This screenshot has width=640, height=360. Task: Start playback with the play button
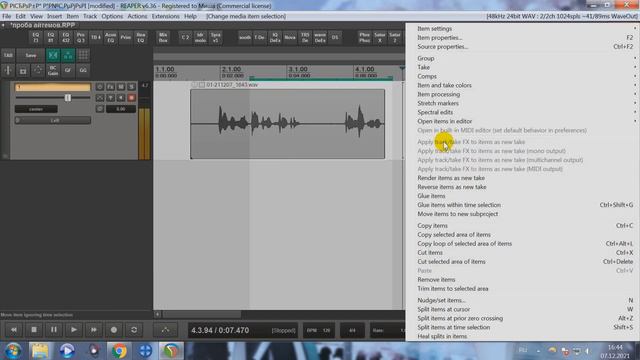point(74,330)
